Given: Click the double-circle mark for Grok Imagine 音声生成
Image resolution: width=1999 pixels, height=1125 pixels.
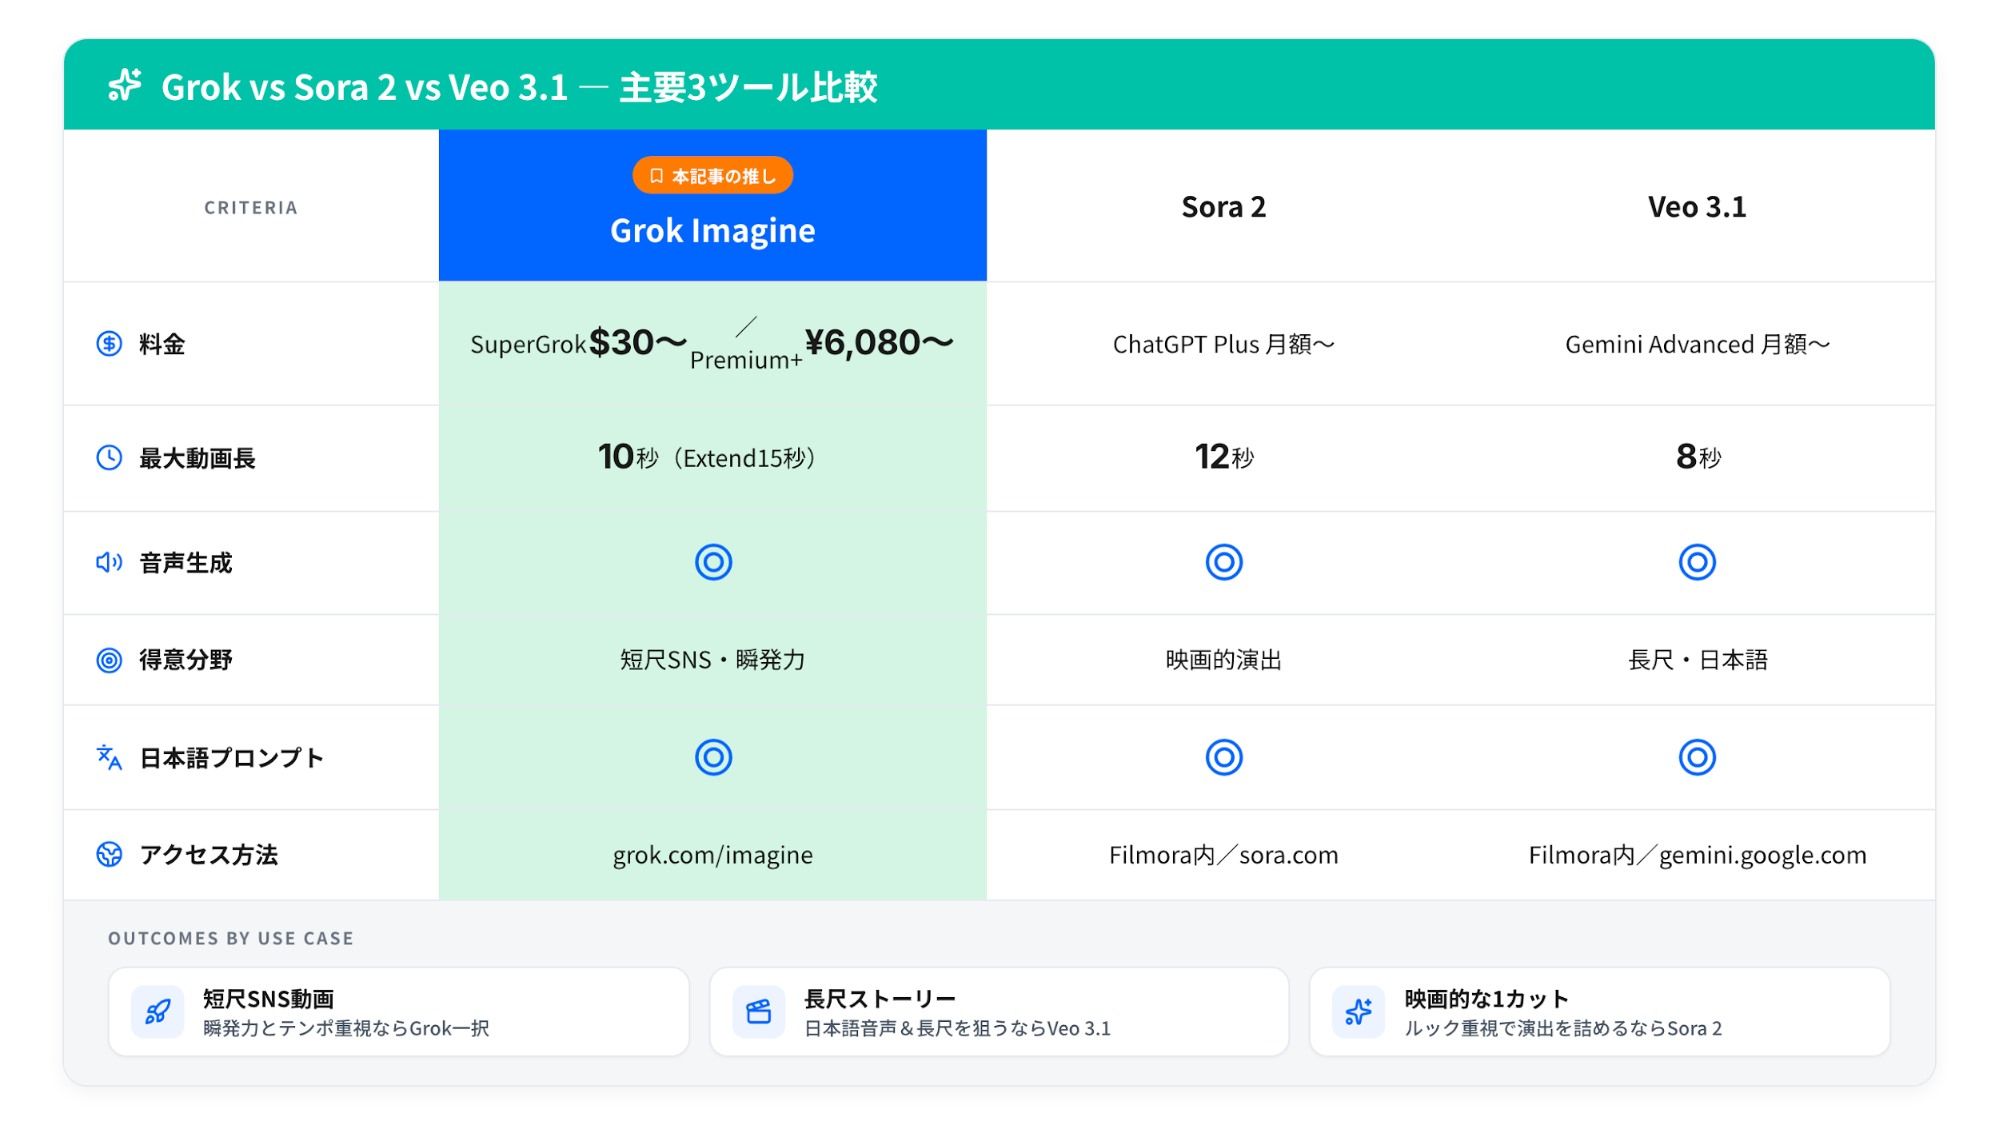Looking at the screenshot, I should (x=713, y=562).
